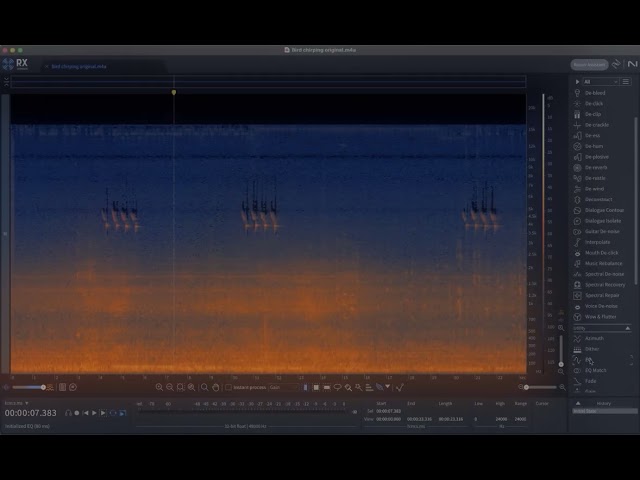Click the Repair Assistant button
The width and height of the screenshot is (640, 480).
pyautogui.click(x=589, y=64)
